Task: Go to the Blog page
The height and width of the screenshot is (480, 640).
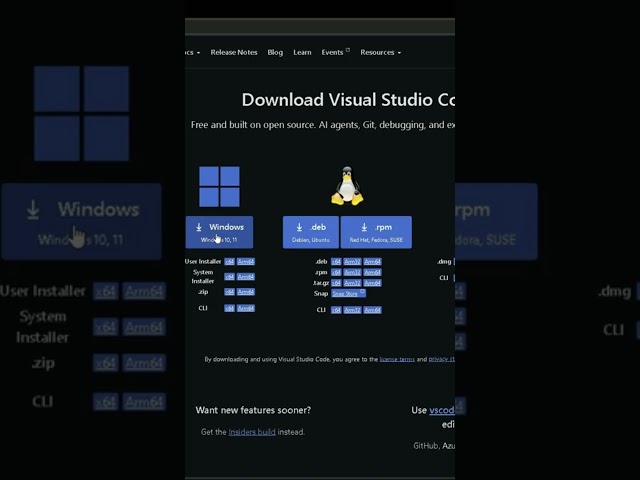Action: (x=275, y=52)
